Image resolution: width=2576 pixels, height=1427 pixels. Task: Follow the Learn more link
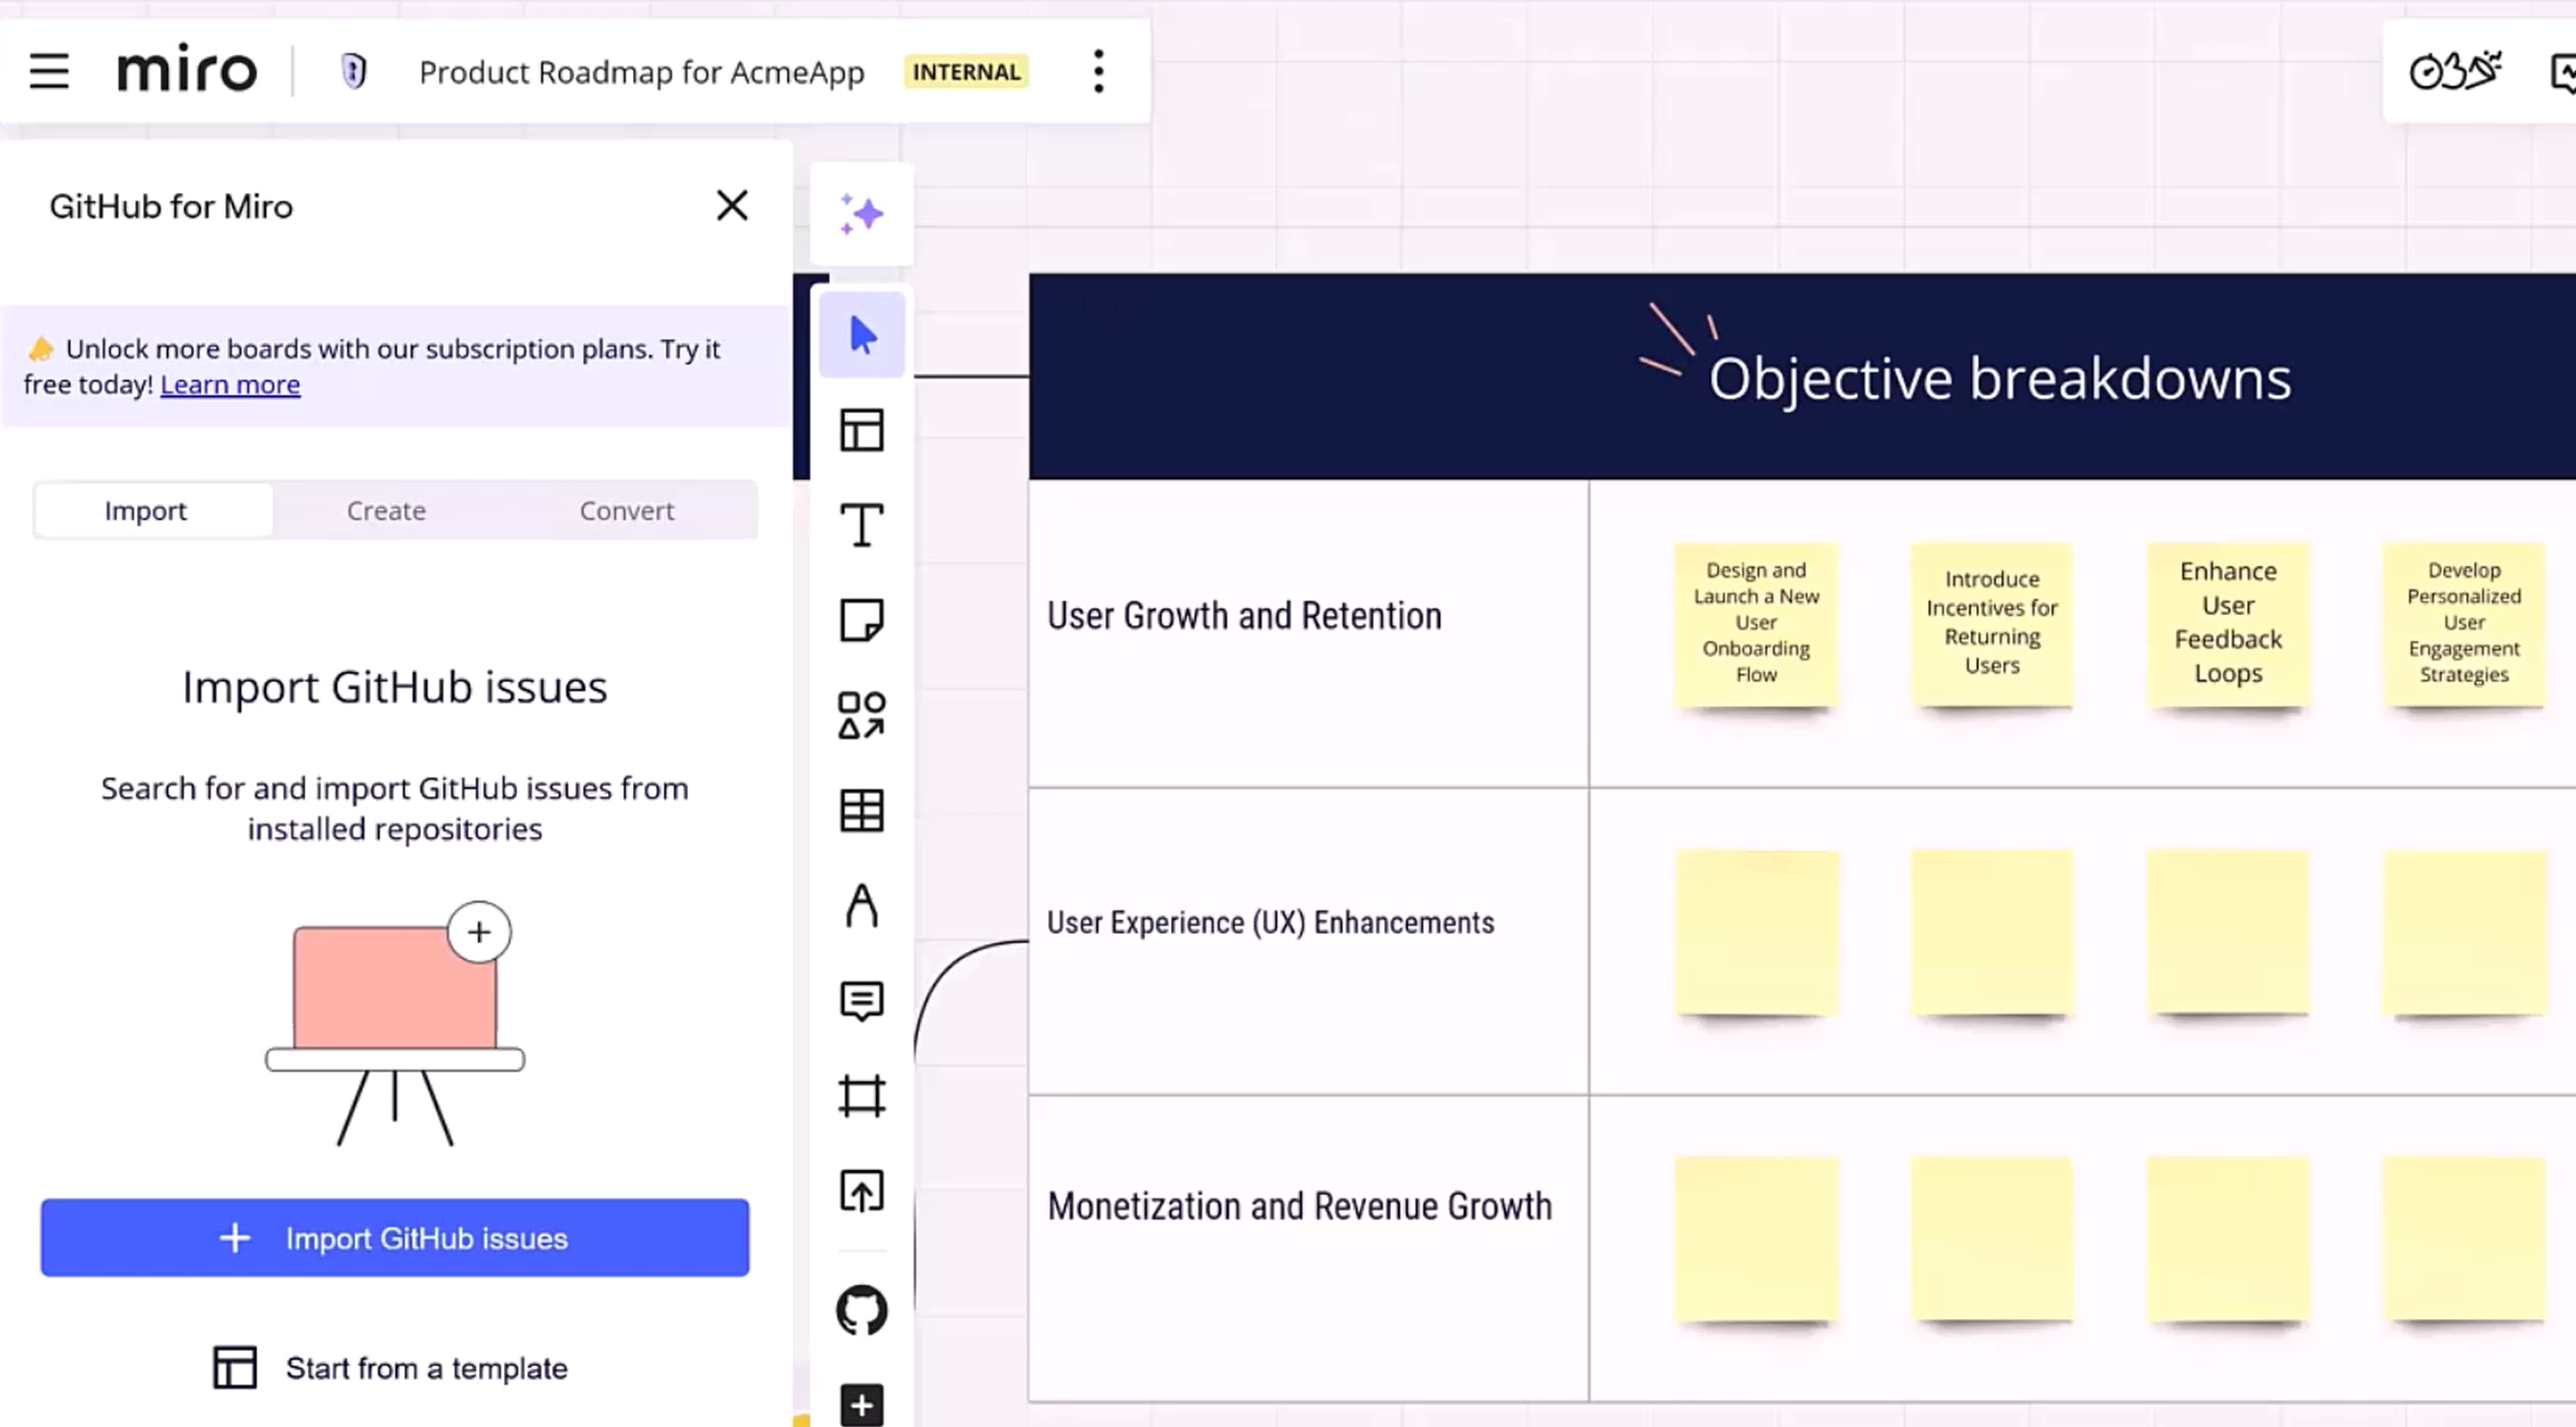[x=230, y=384]
